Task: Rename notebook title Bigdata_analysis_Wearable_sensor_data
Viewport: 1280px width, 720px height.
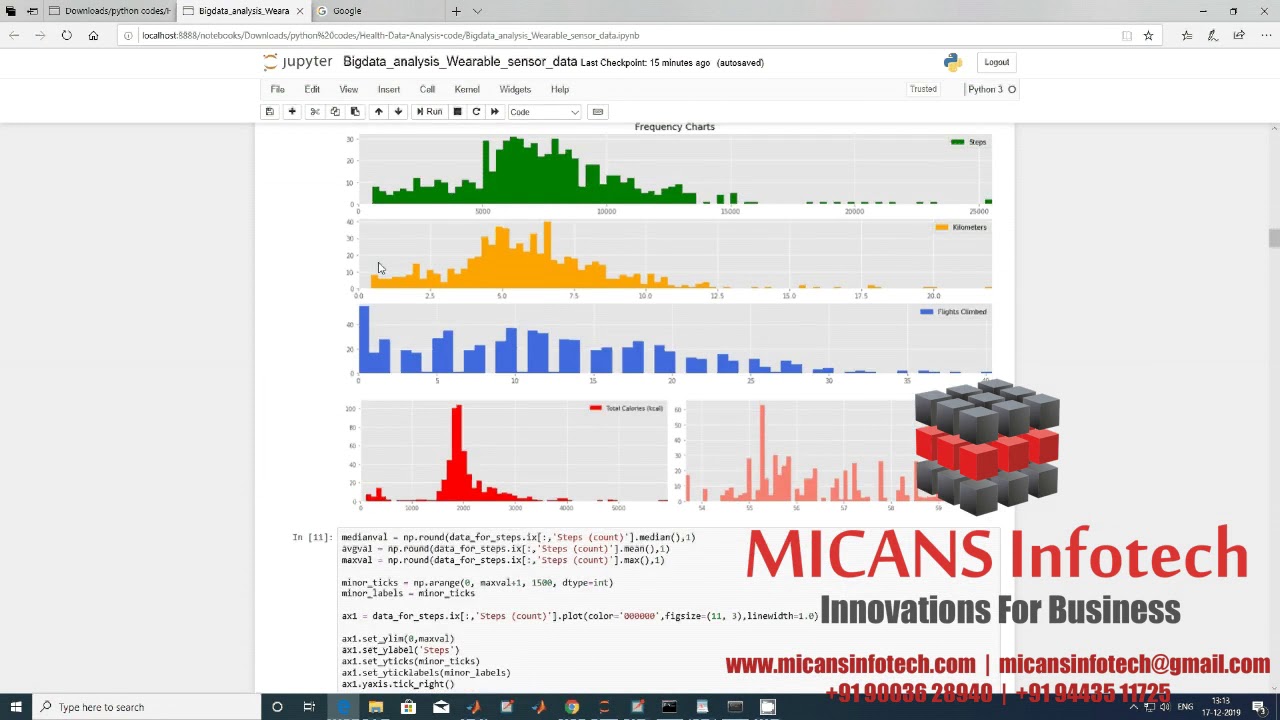Action: point(460,62)
